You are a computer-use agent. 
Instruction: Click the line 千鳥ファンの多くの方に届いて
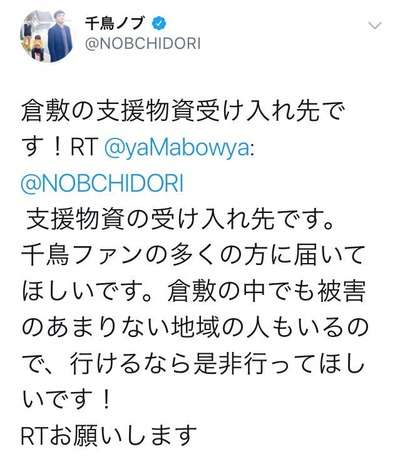(x=192, y=256)
